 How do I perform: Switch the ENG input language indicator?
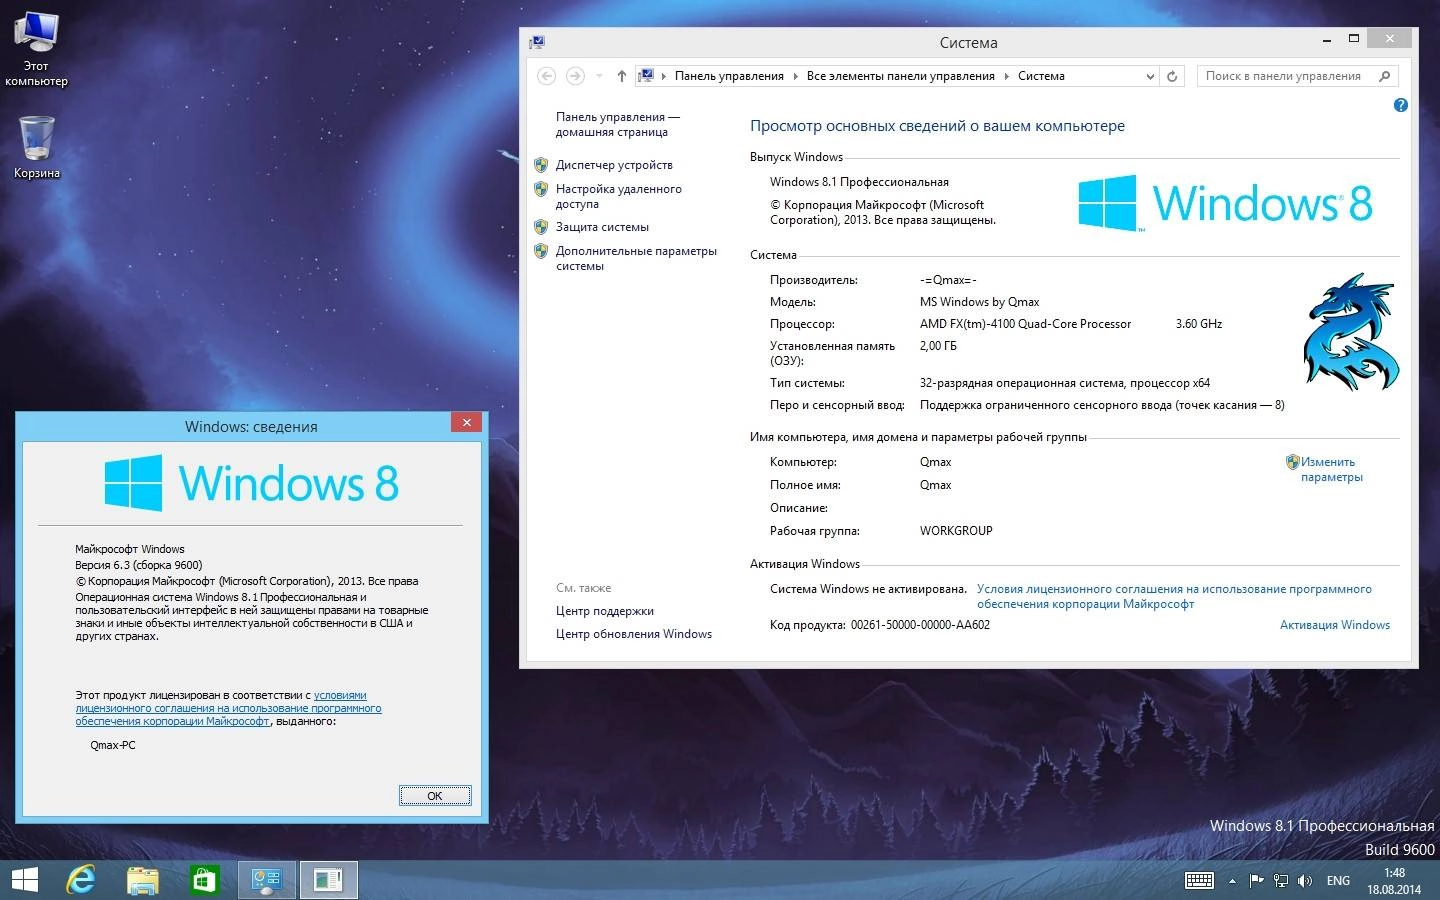point(1338,881)
